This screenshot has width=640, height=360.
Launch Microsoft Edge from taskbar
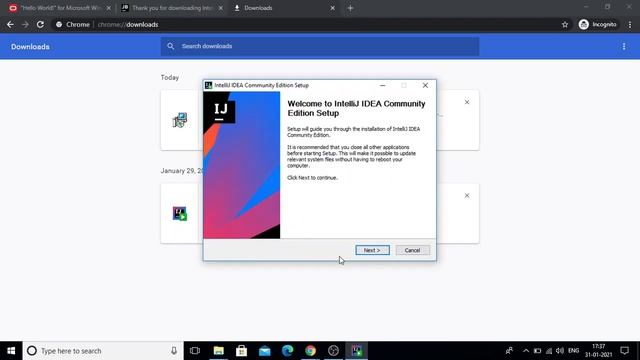[287, 351]
